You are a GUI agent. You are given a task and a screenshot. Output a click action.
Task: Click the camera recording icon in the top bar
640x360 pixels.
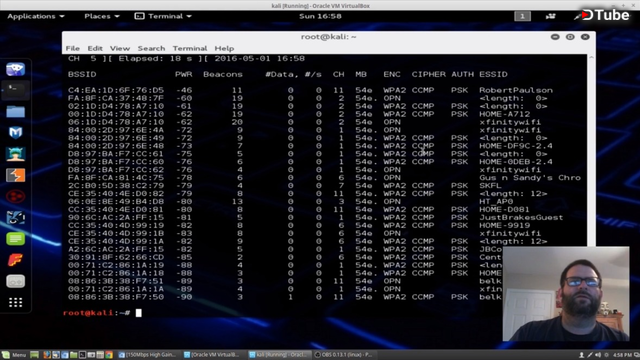tap(550, 16)
